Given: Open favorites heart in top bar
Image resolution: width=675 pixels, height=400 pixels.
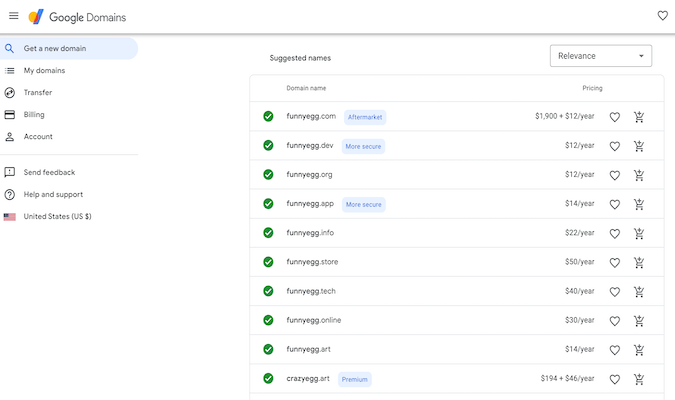Looking at the screenshot, I should pyautogui.click(x=662, y=16).
